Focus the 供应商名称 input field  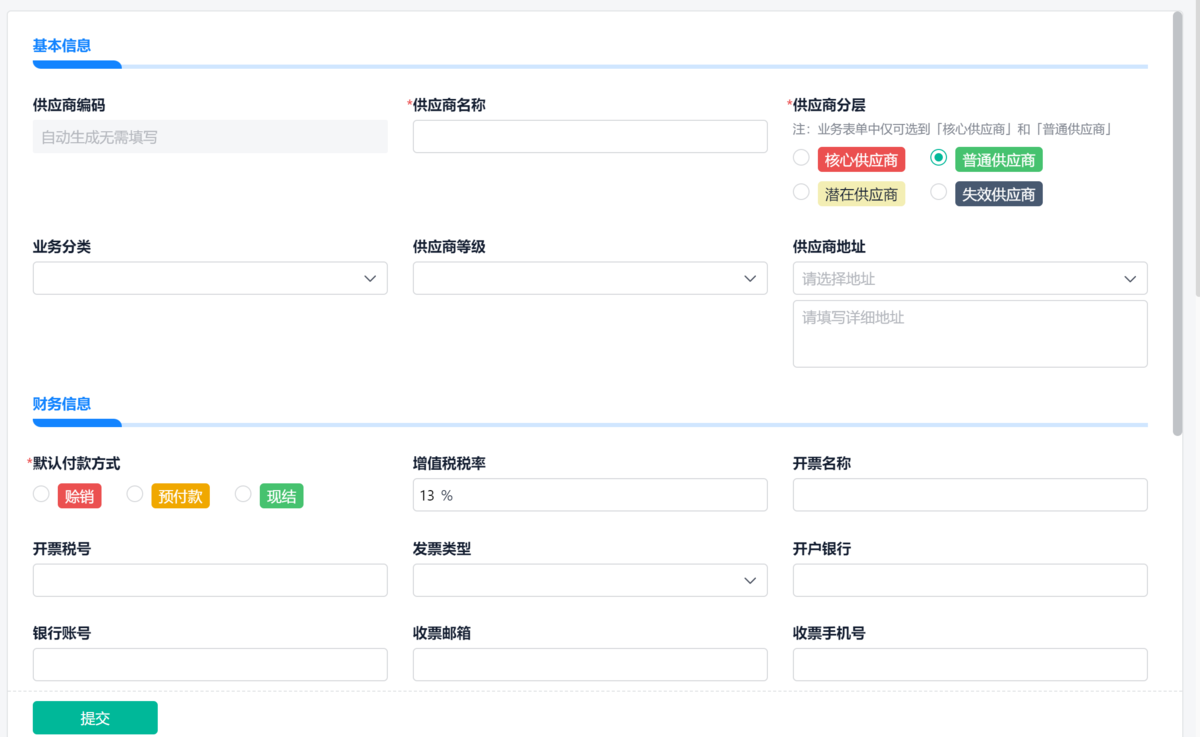point(590,137)
